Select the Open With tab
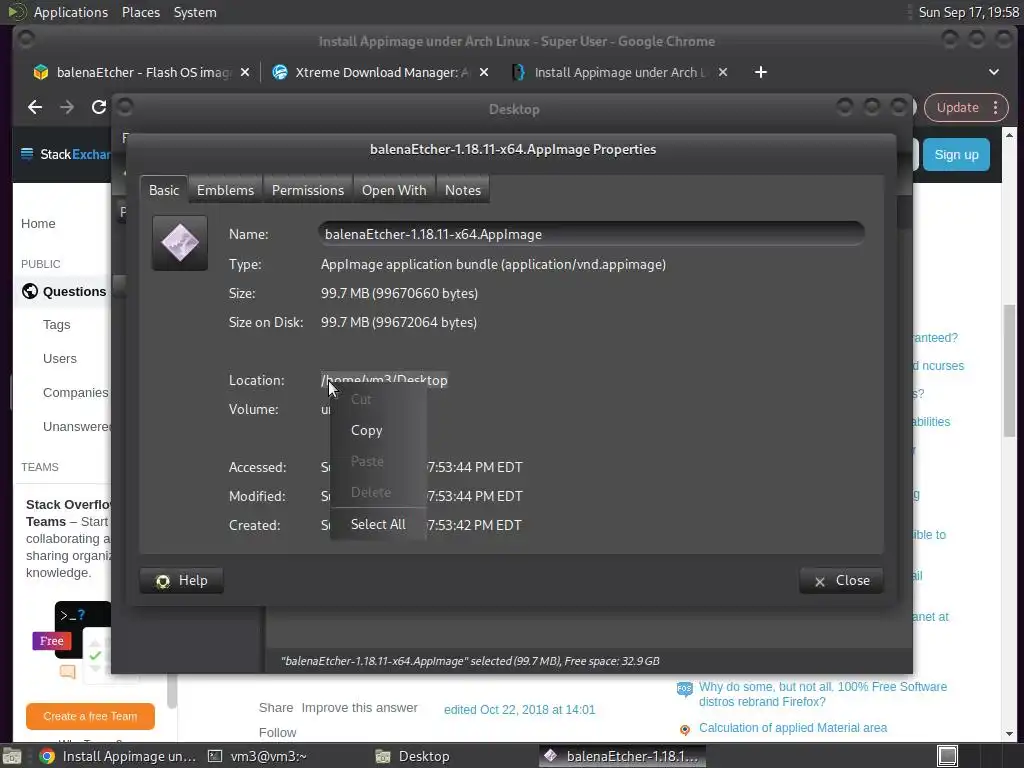This screenshot has height=768, width=1024. pos(394,190)
